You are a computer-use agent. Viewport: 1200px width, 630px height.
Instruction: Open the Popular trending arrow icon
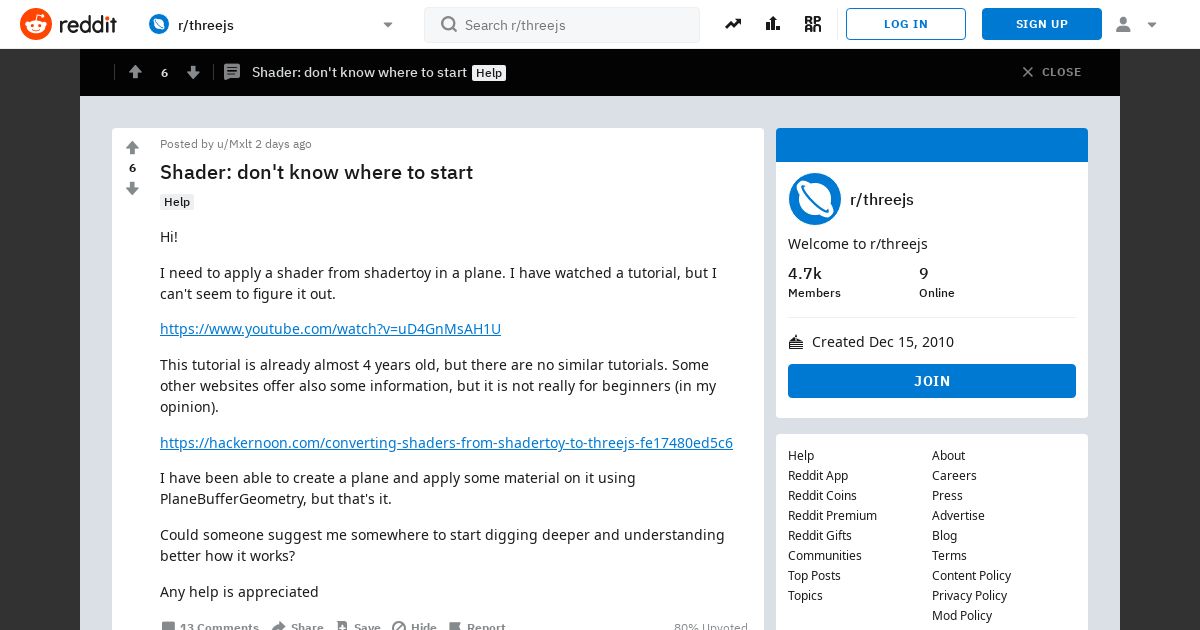tap(733, 24)
